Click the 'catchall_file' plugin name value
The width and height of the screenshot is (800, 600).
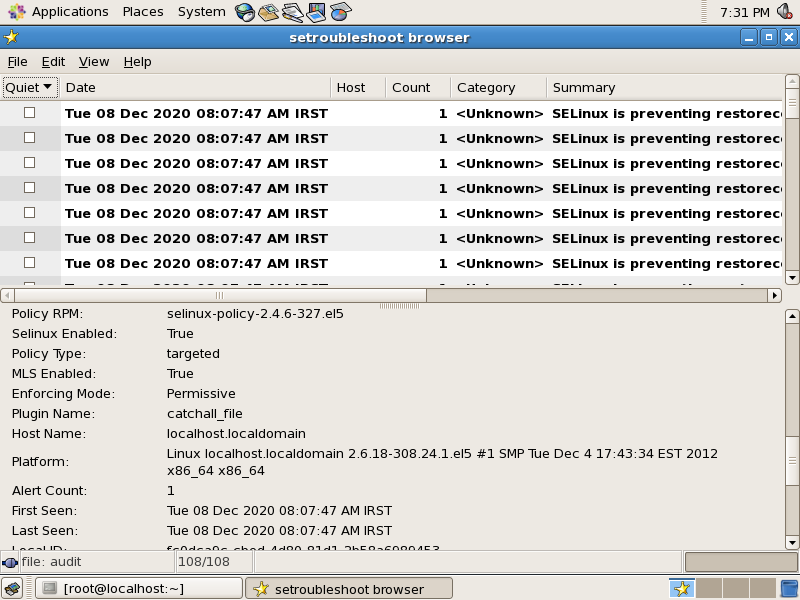(205, 414)
